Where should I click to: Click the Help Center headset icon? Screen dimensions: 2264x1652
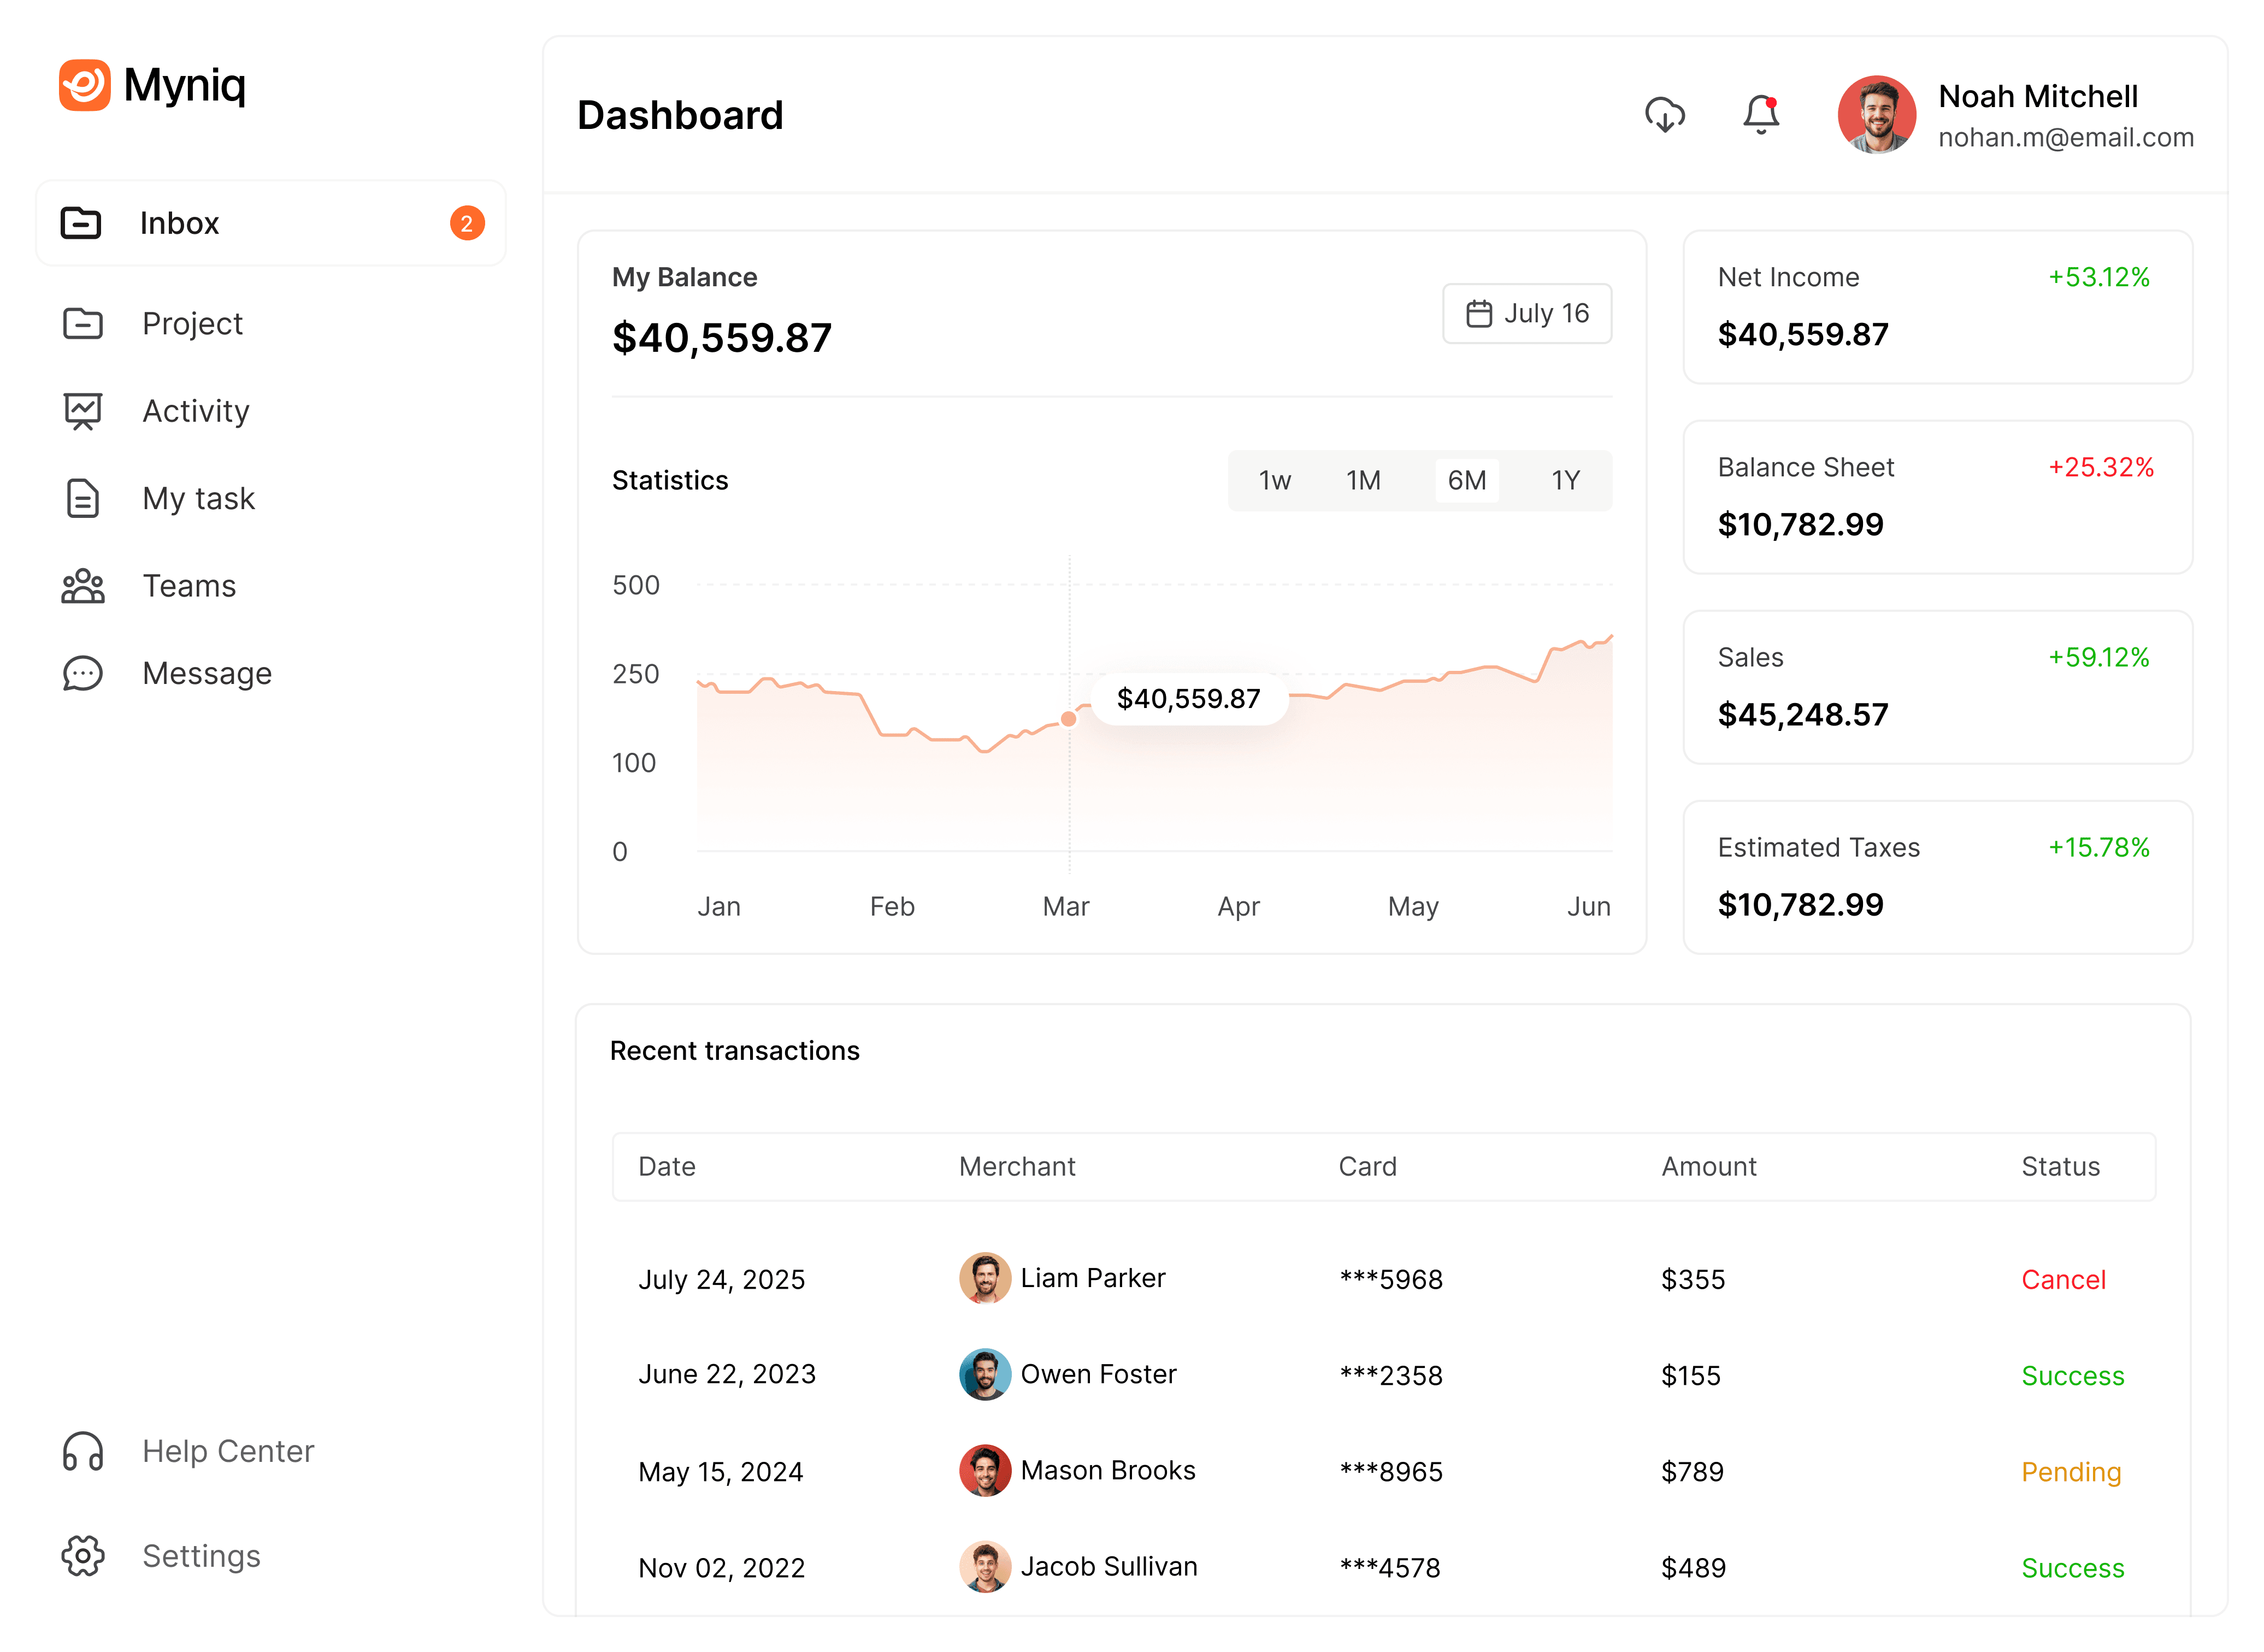(x=82, y=1451)
